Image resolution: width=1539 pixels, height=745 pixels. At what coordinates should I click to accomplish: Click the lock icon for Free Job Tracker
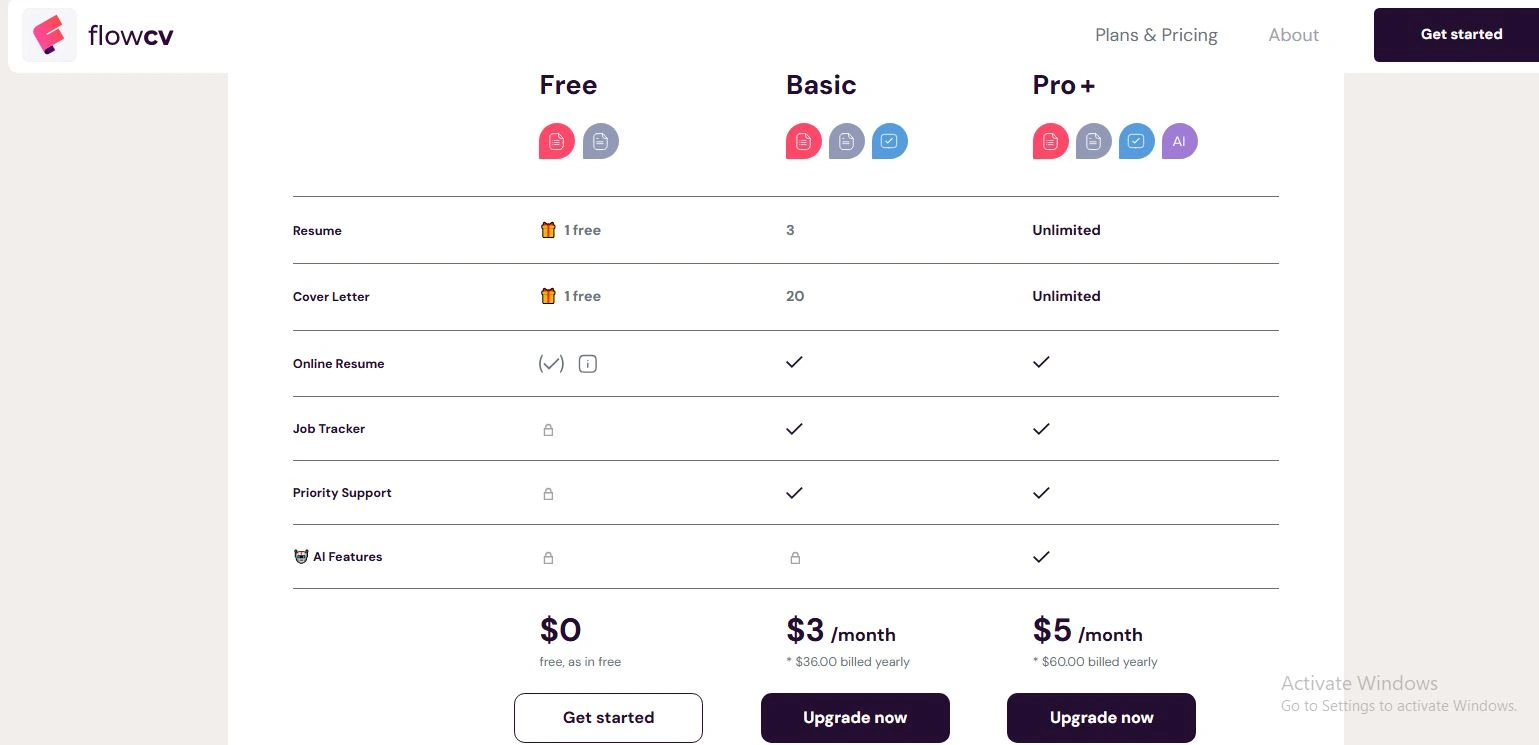point(548,430)
